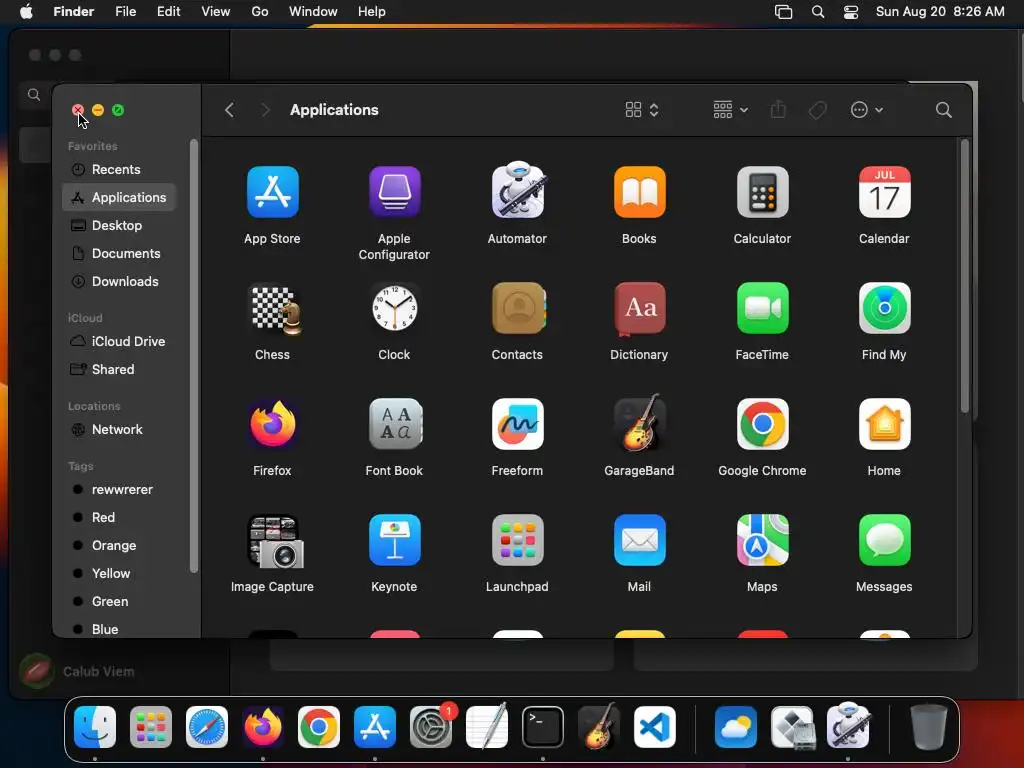The height and width of the screenshot is (768, 1024).
Task: Select Recents in the sidebar
Action: tap(119, 169)
